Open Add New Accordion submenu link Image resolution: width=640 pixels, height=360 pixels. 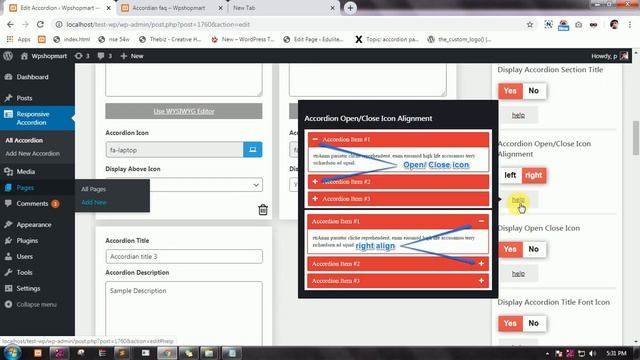point(33,153)
